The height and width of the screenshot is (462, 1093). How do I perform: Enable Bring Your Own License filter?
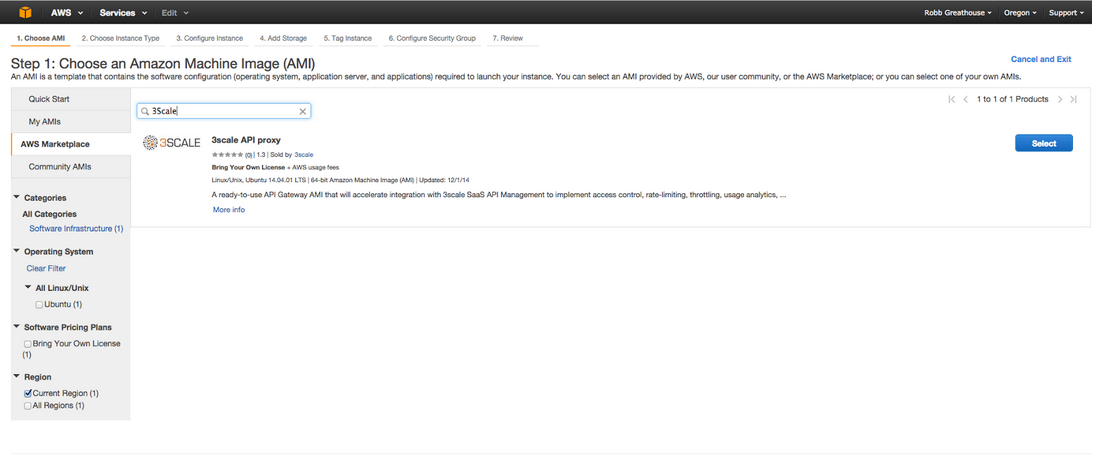click(28, 344)
